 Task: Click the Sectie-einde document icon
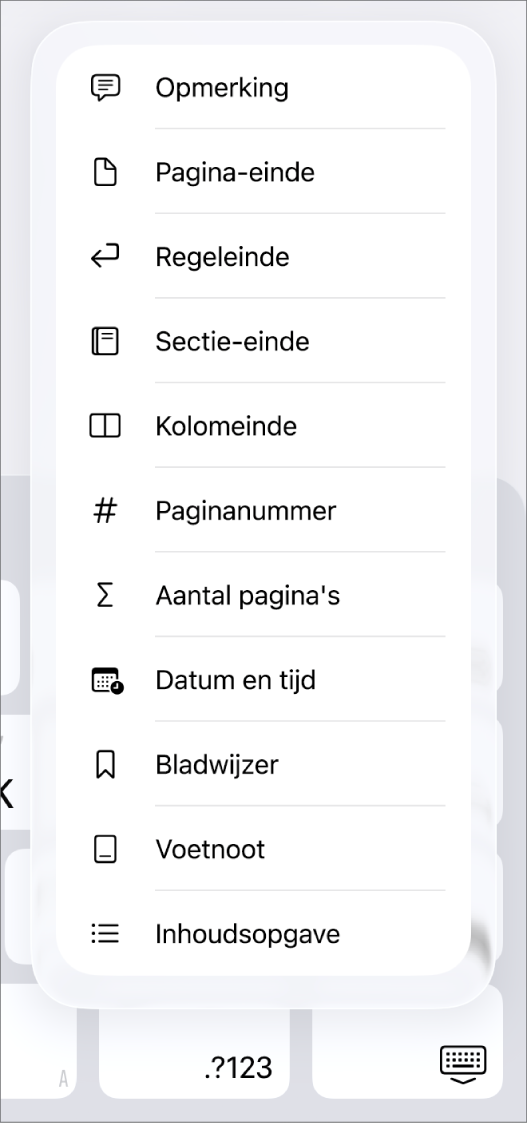(105, 342)
